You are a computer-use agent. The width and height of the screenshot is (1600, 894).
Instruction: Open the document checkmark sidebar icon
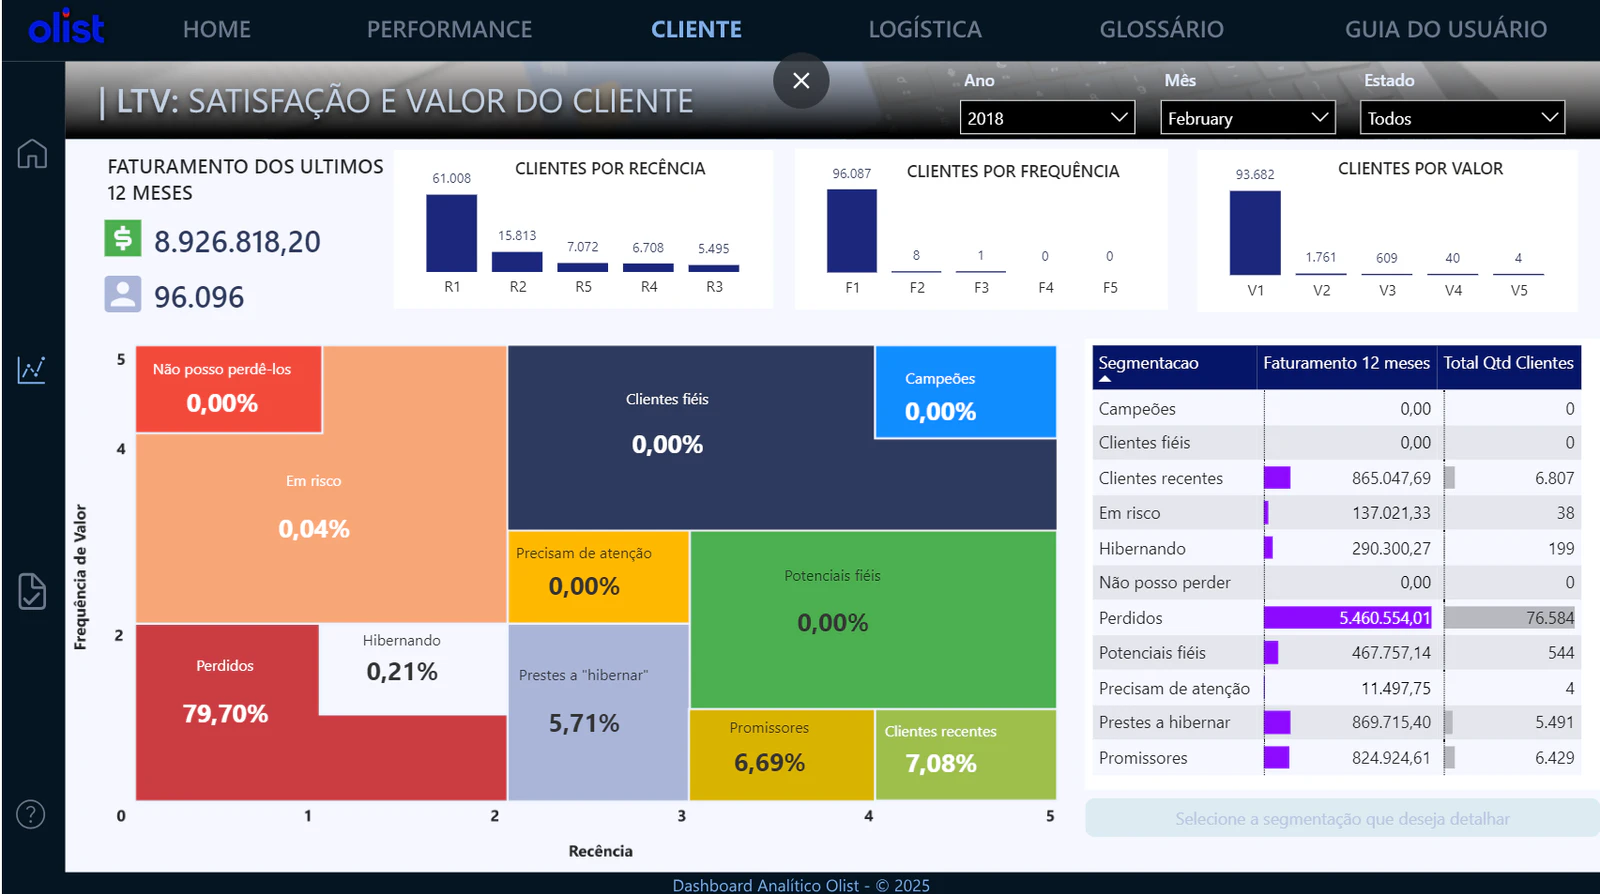click(x=32, y=591)
